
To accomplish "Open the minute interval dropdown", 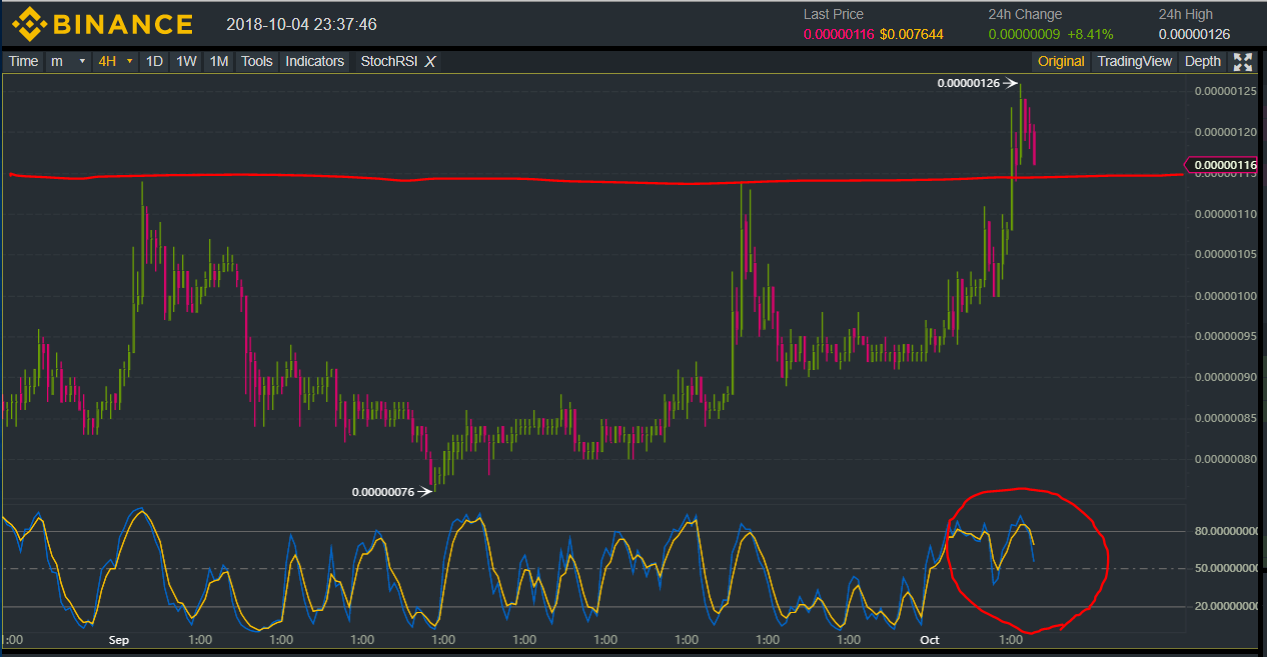I will point(68,62).
